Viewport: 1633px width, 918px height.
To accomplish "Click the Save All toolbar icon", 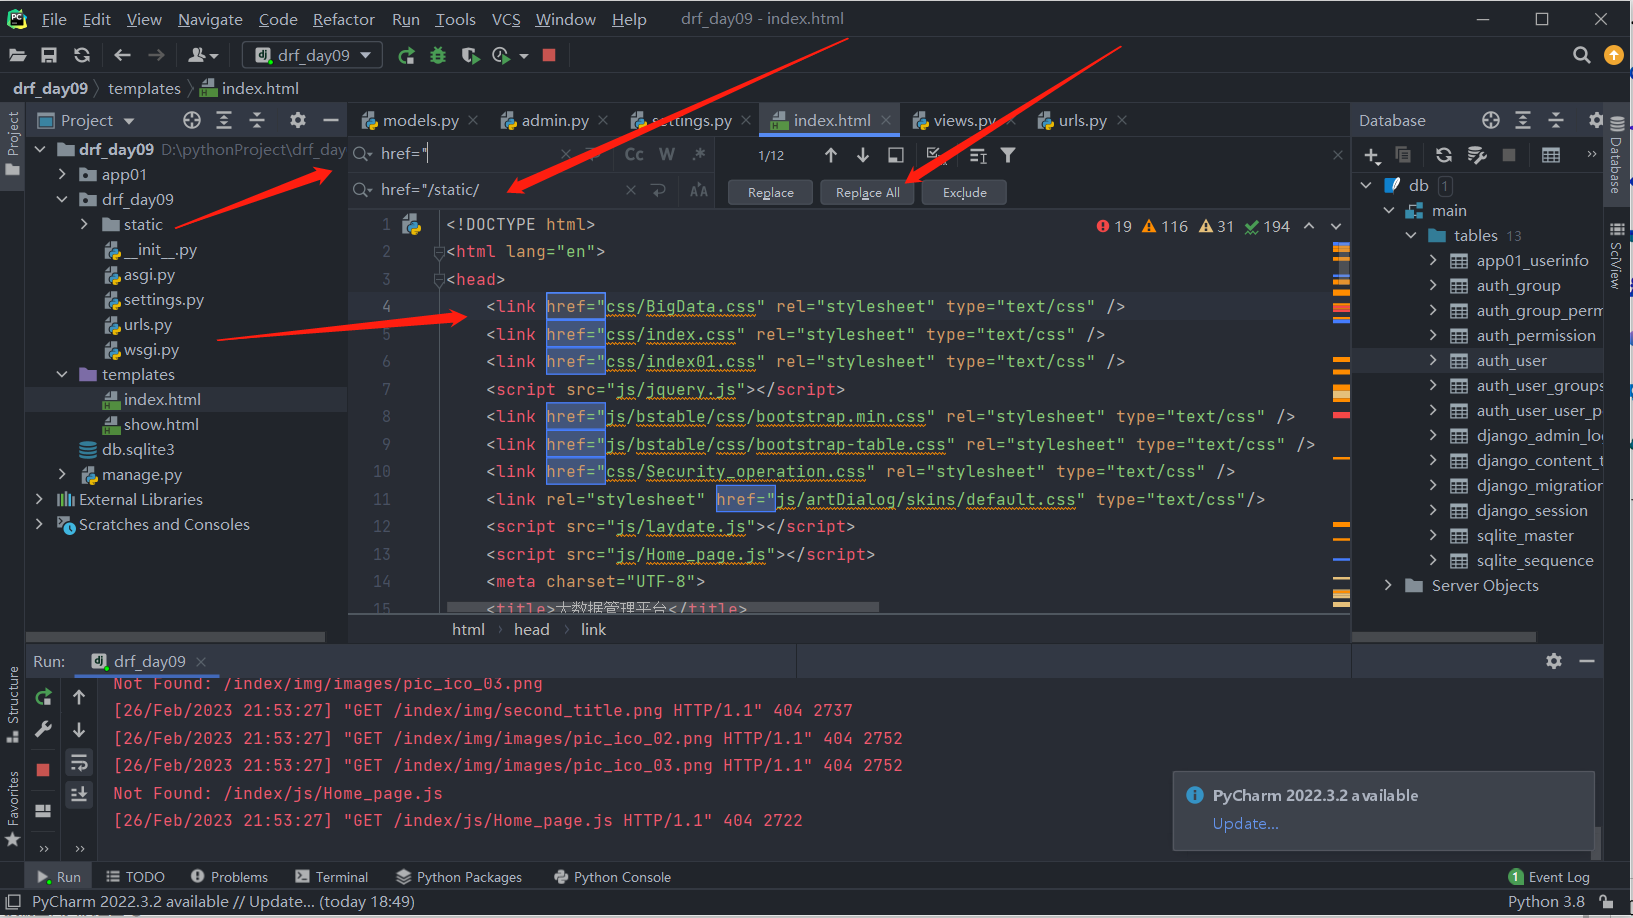I will [49, 55].
